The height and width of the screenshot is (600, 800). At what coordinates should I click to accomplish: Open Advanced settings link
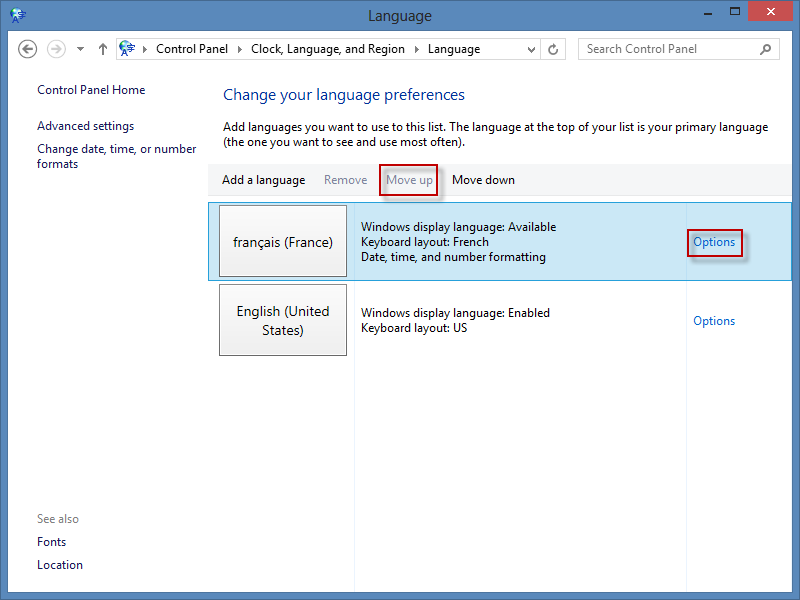click(85, 126)
